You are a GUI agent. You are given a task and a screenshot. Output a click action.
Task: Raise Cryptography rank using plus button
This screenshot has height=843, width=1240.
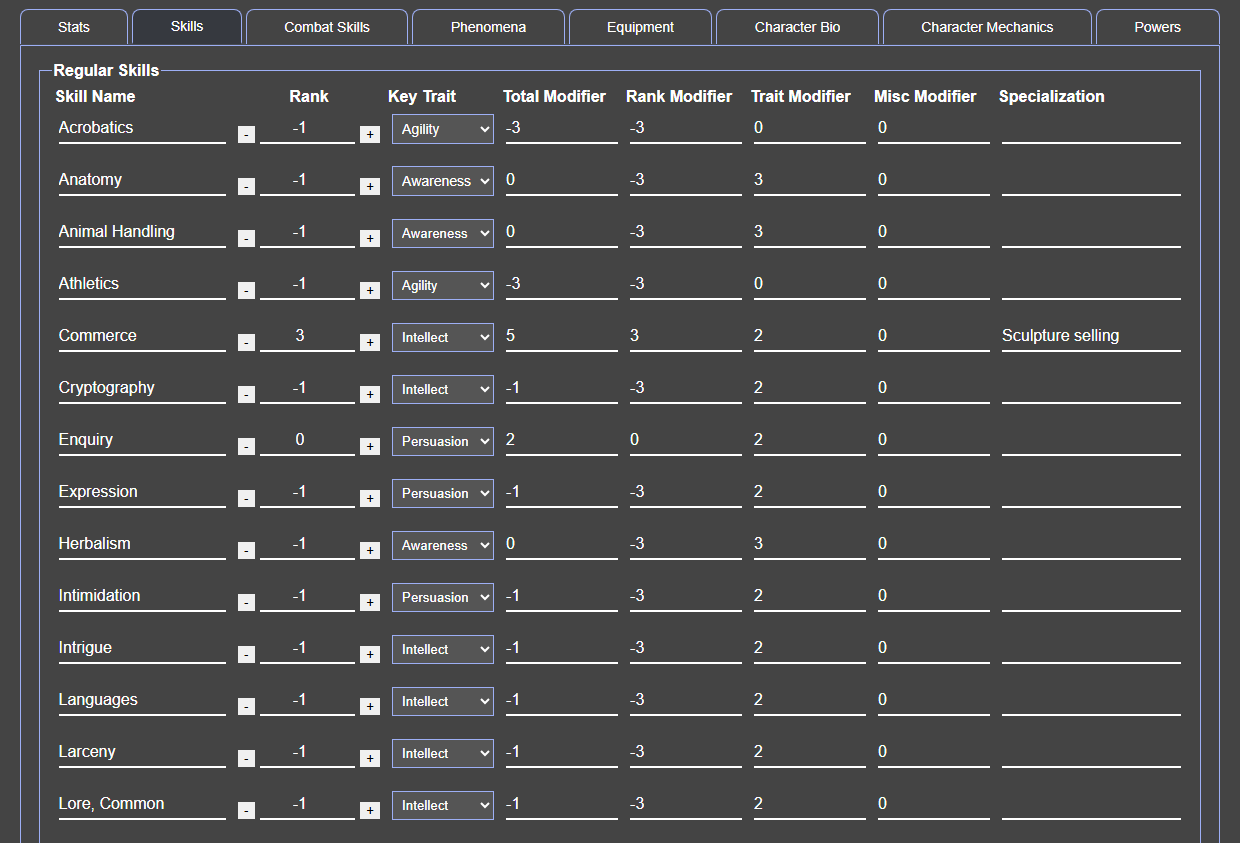tap(370, 394)
